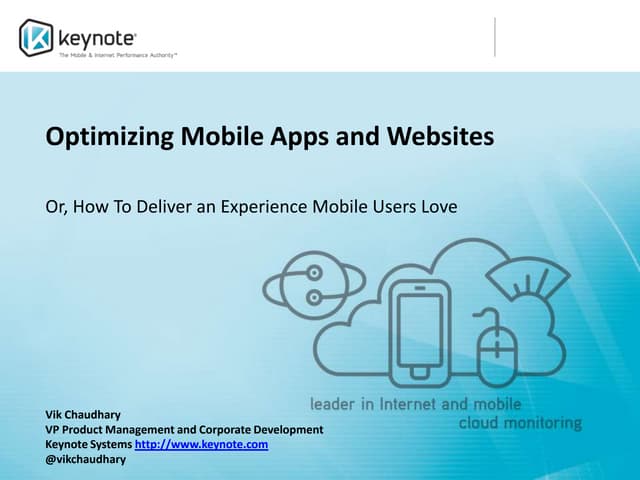The width and height of the screenshot is (640, 480).
Task: Click 'The Mobile & Internet Performance Authority' tagline
Action: pos(116,55)
